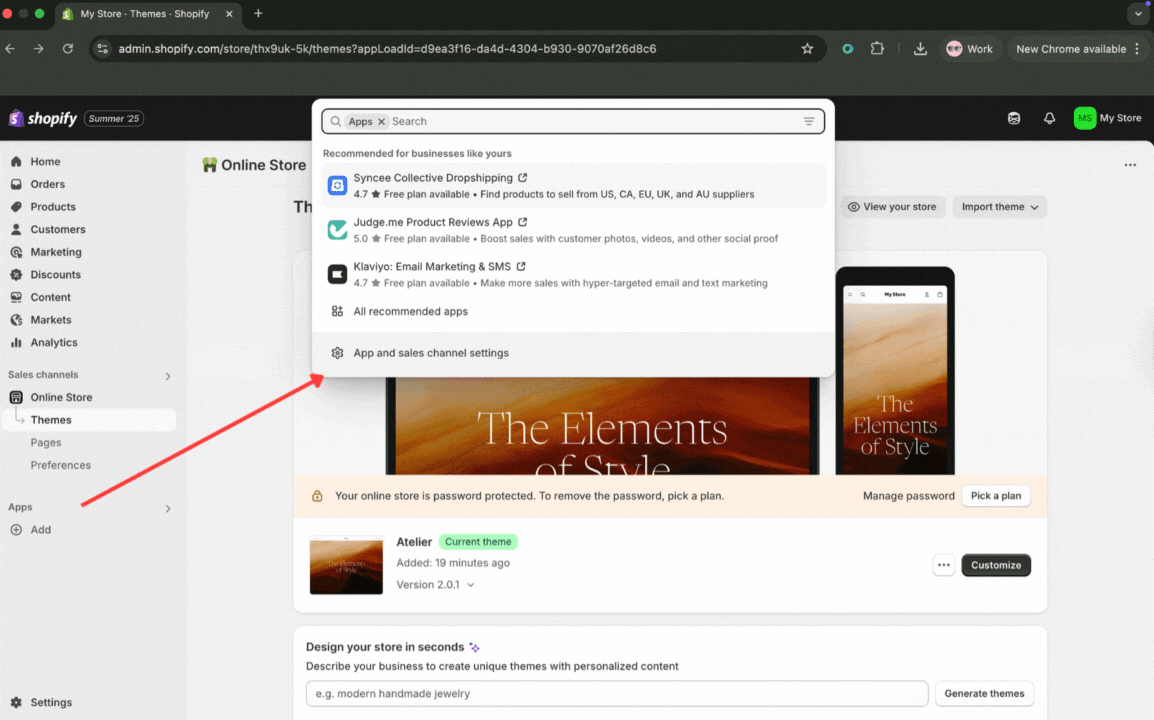1154x720 pixels.
Task: Open the My Store account menu
Action: [x=1108, y=118]
